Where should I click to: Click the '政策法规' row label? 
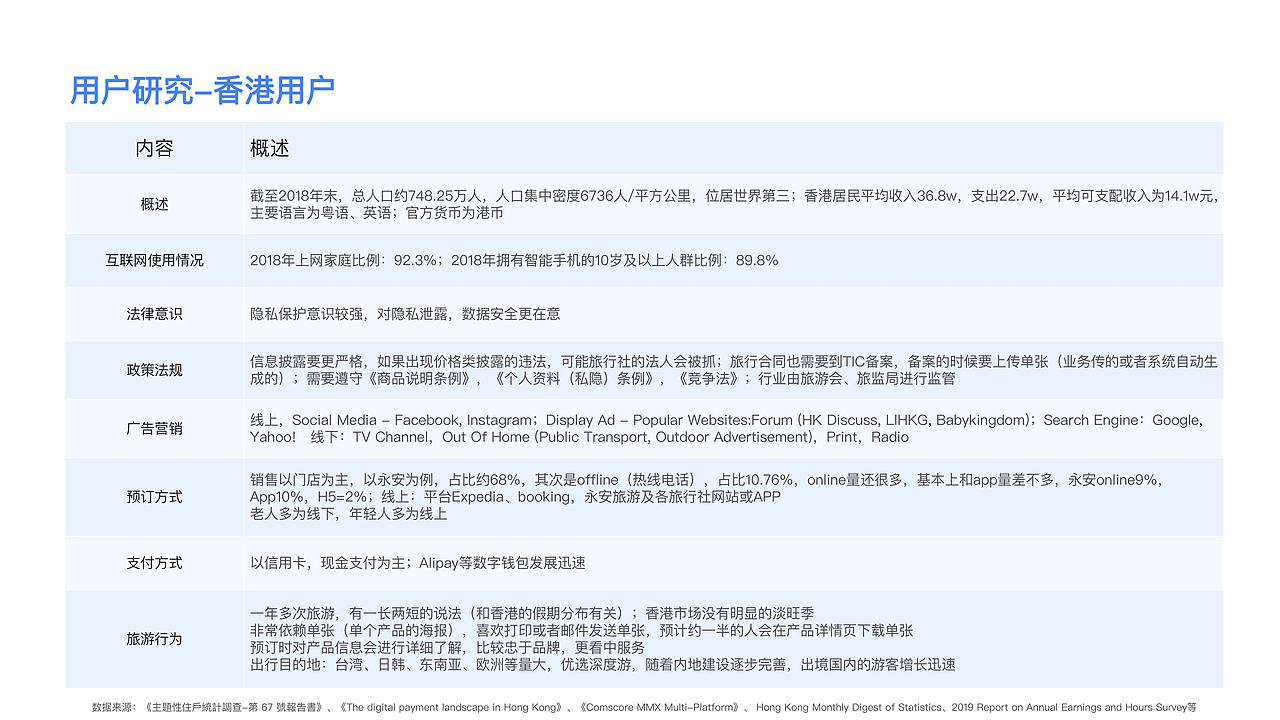coord(155,370)
